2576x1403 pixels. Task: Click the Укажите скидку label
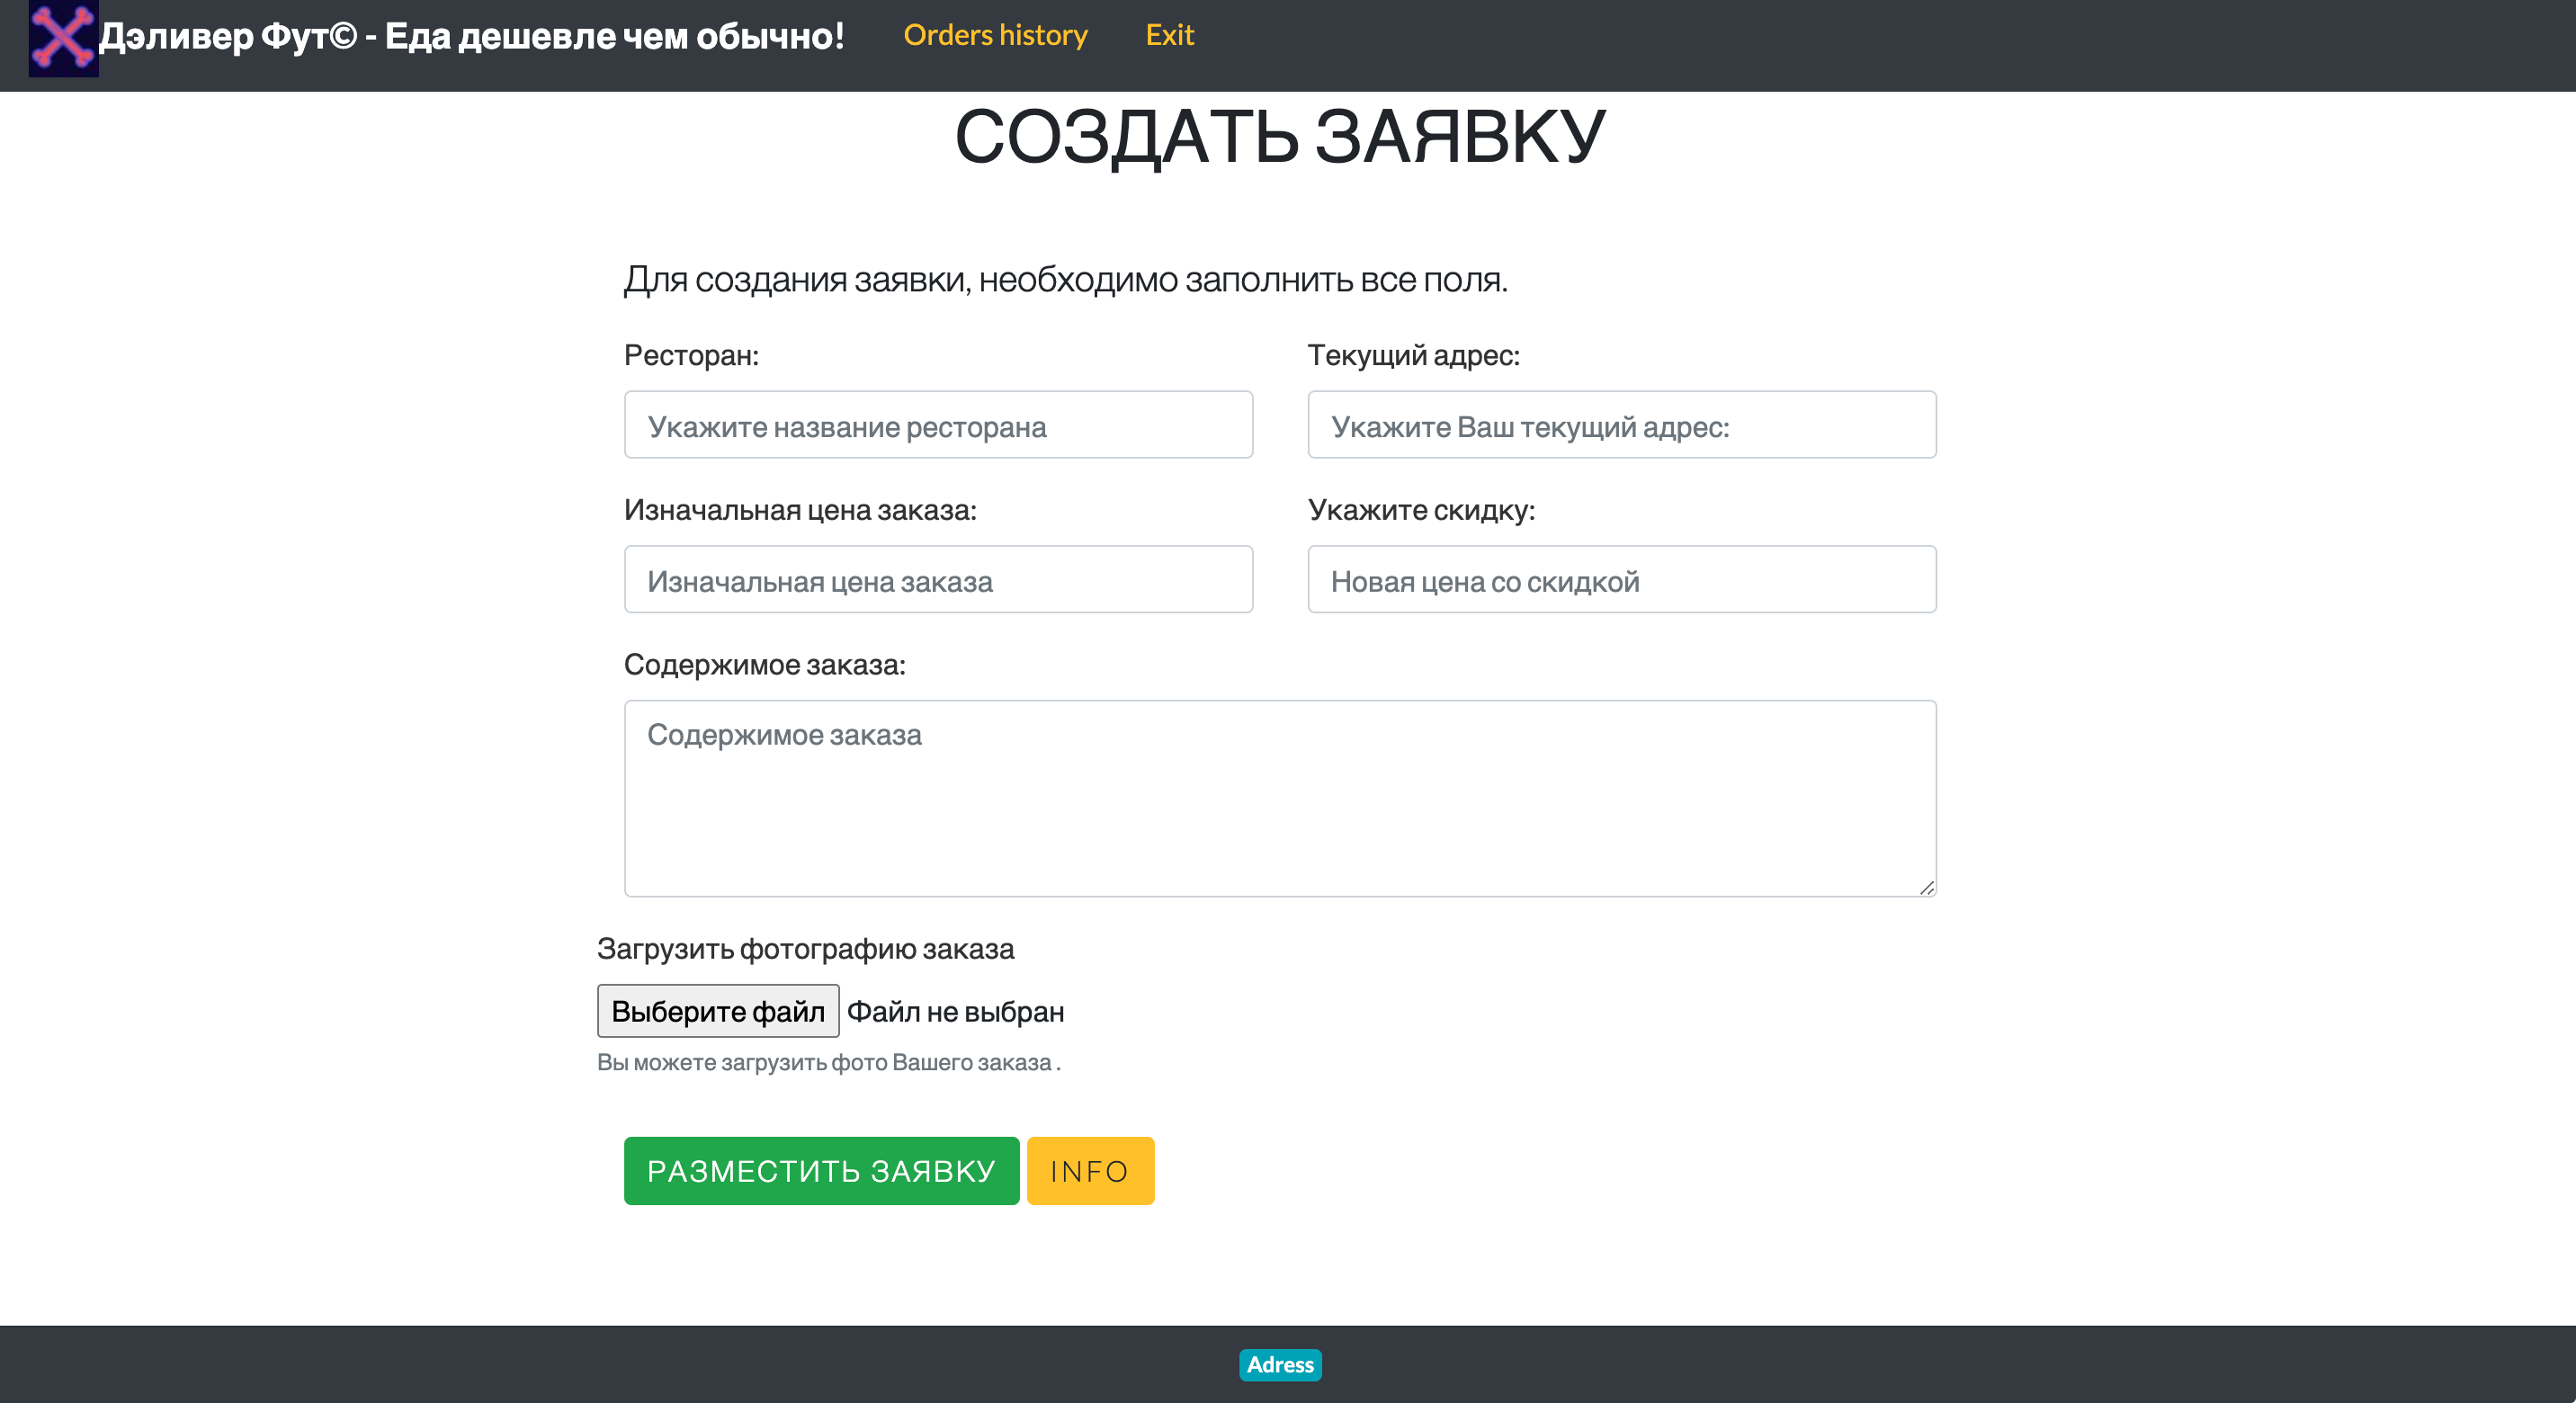point(1421,511)
